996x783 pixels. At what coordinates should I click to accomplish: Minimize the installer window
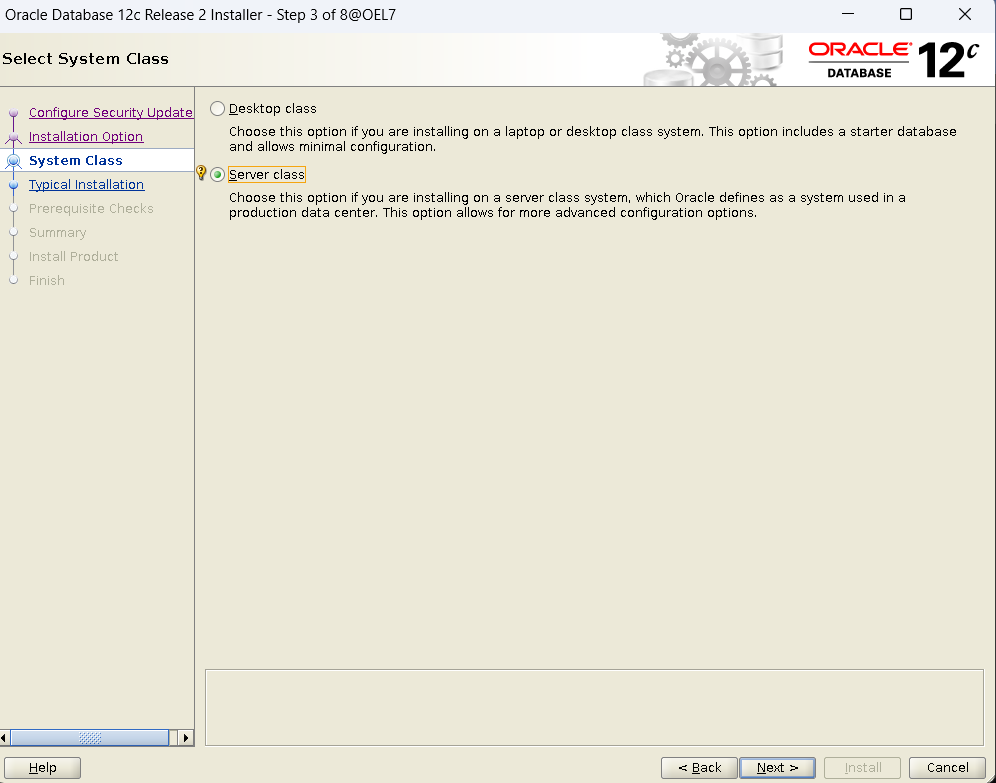(x=848, y=14)
